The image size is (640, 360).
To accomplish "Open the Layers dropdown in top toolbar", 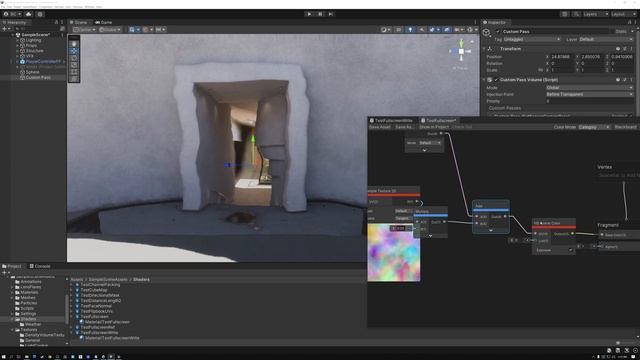I will [x=596, y=14].
